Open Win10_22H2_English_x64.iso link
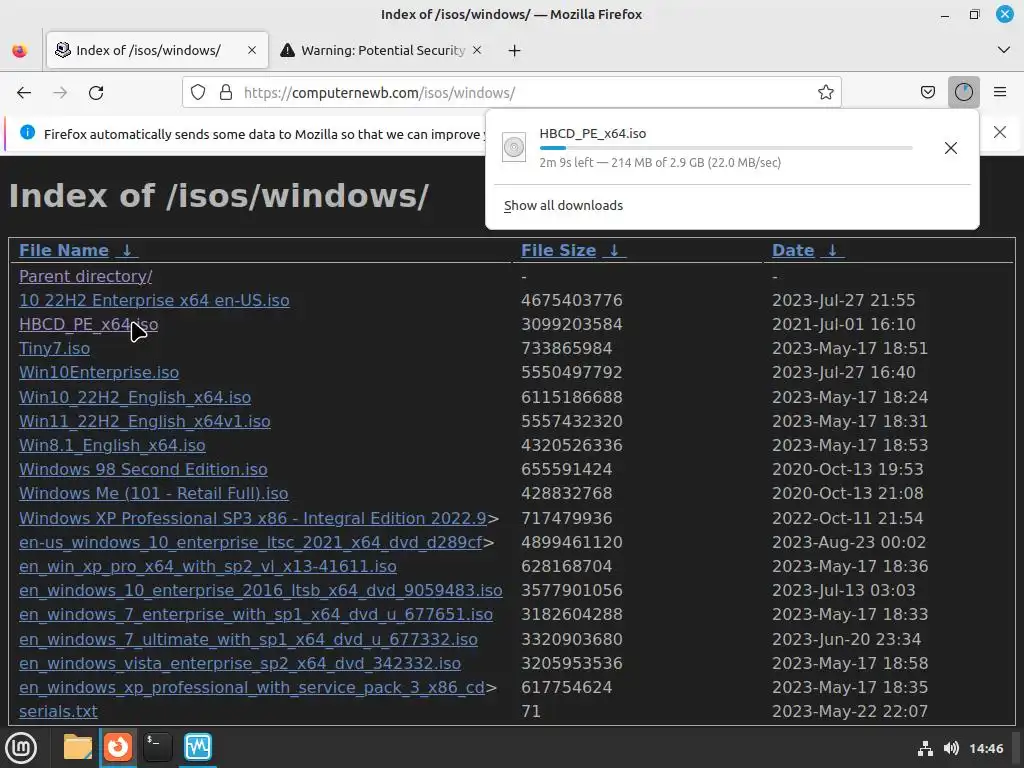This screenshot has height=768, width=1024. pos(135,397)
